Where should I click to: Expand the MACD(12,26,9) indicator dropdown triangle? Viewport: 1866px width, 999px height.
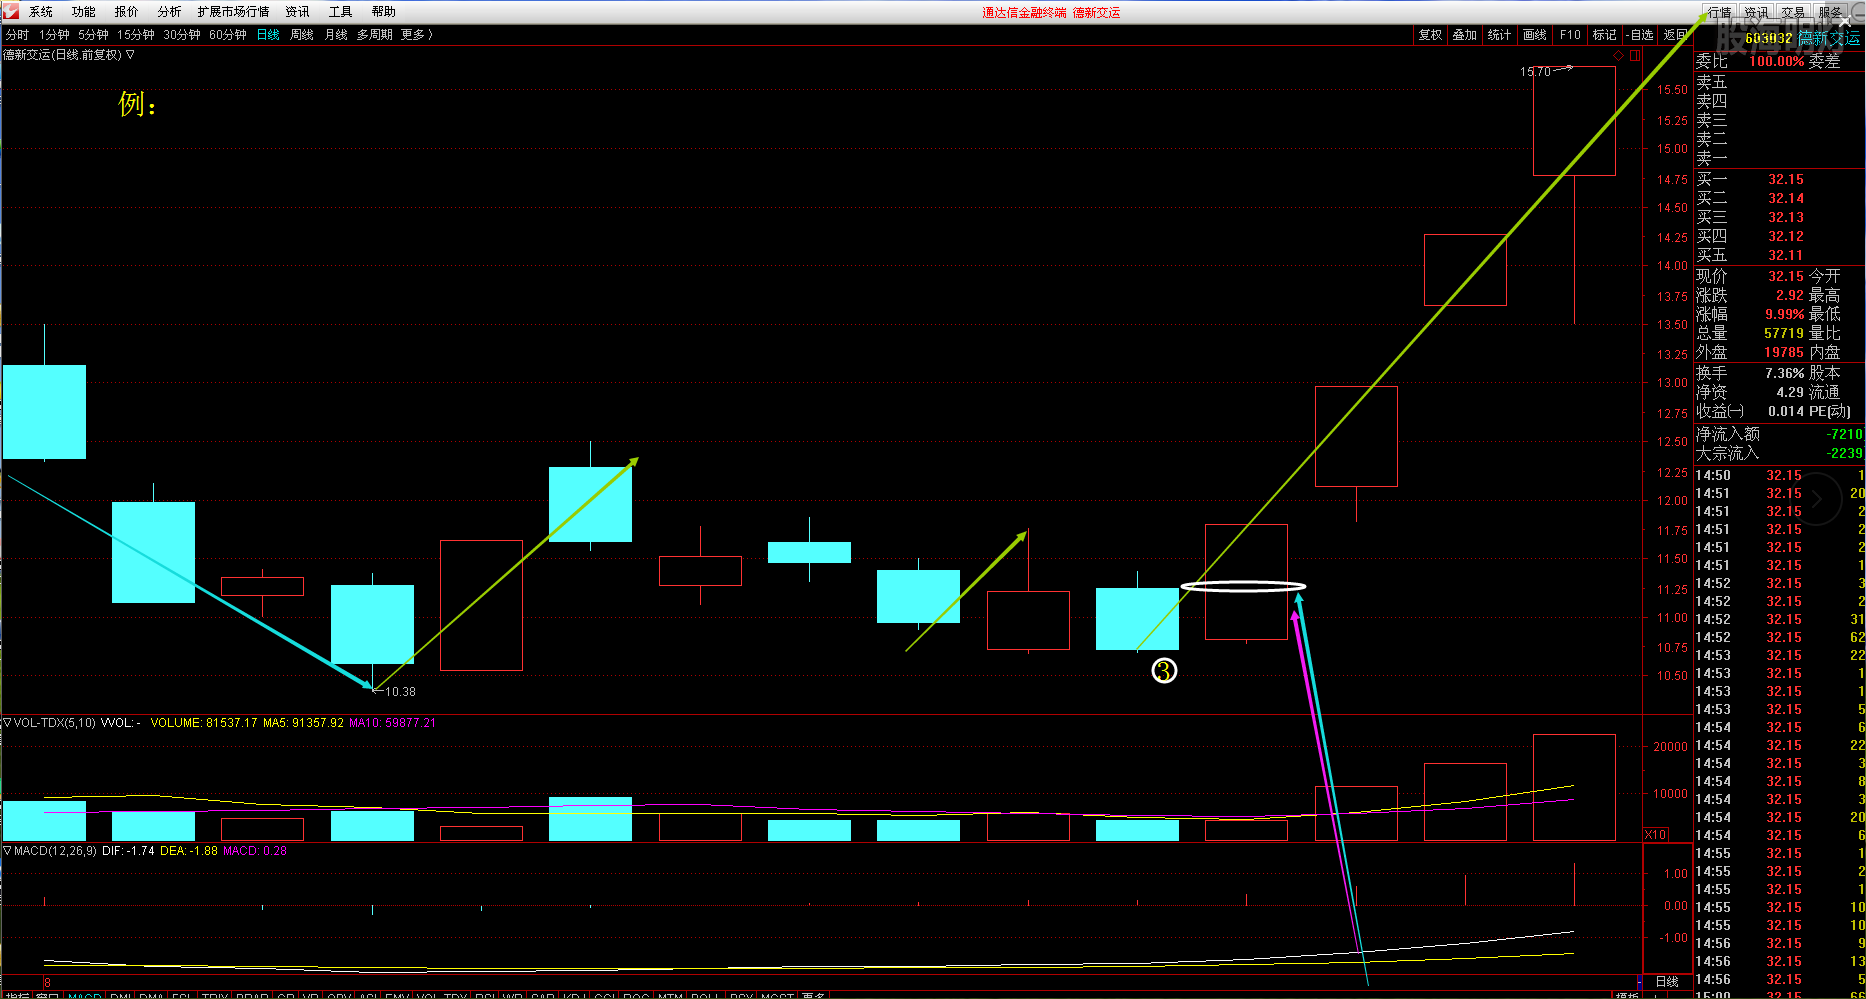click(7, 851)
